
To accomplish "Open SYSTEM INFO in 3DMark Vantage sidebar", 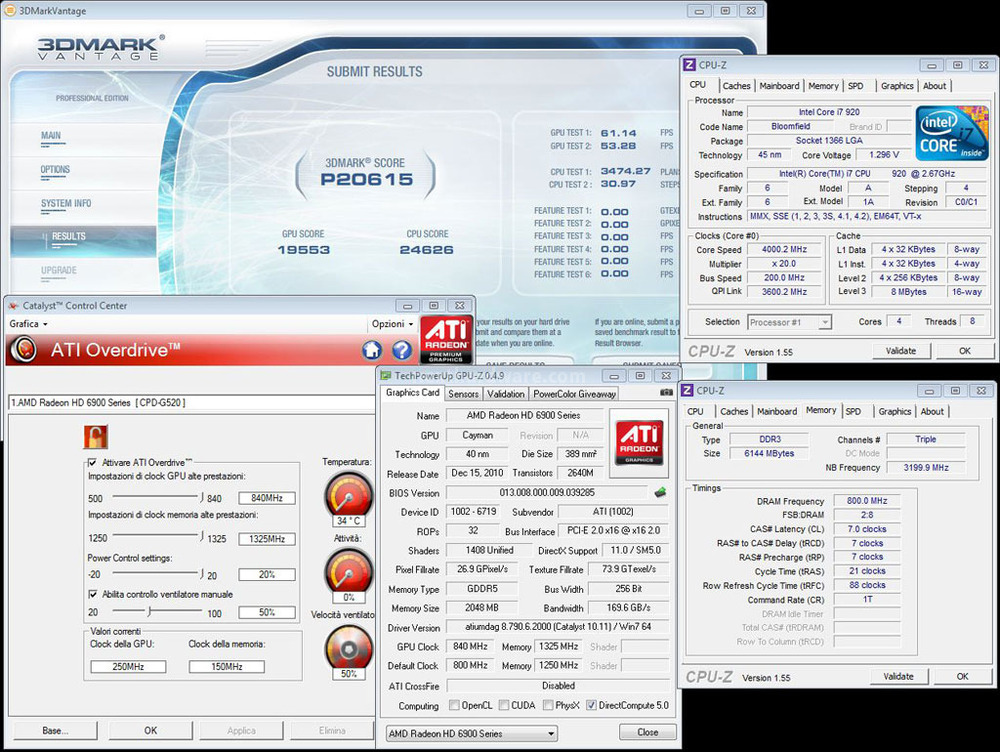I will pos(66,203).
